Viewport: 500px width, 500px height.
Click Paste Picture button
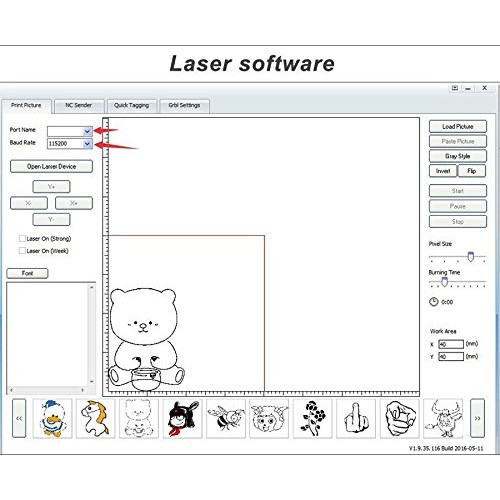pos(458,141)
